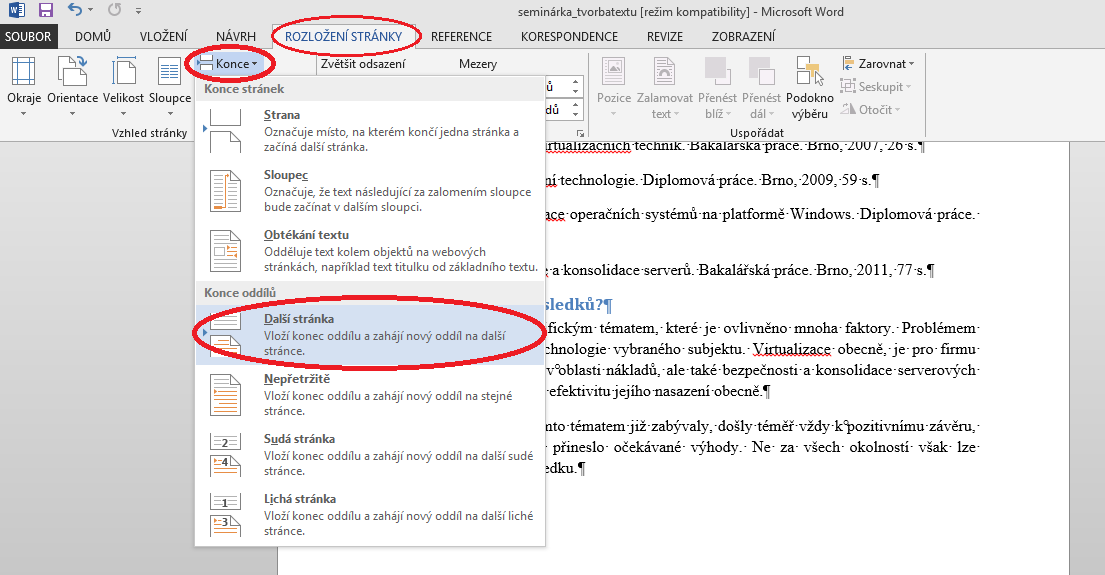Expand the Zarovnat align dropdown
1105x575 pixels.
tap(879, 64)
